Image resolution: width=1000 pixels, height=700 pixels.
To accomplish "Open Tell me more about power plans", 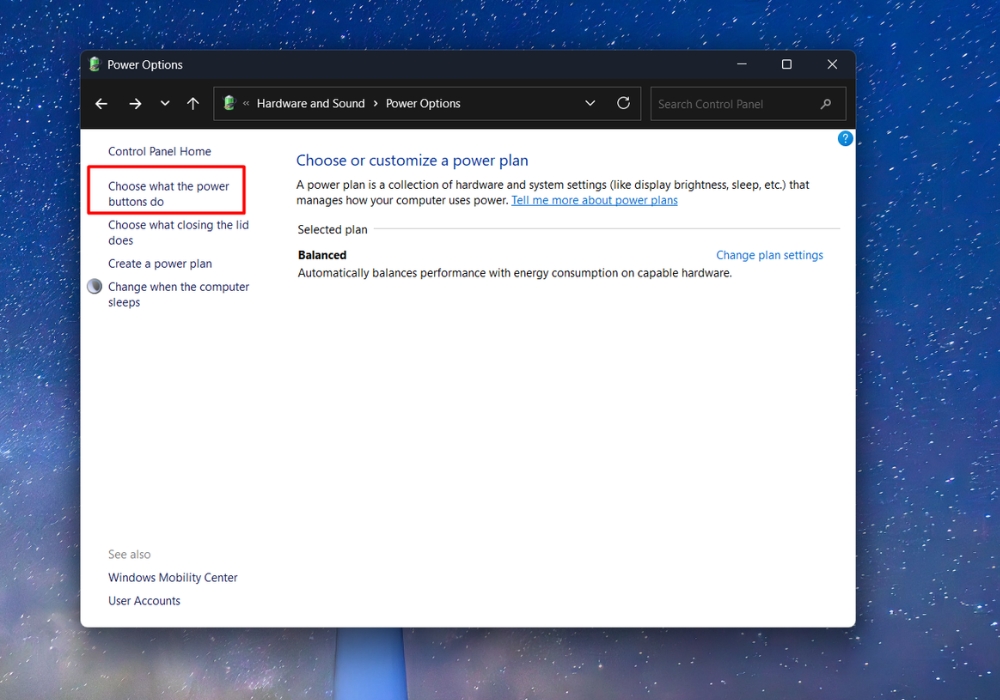I will [594, 200].
